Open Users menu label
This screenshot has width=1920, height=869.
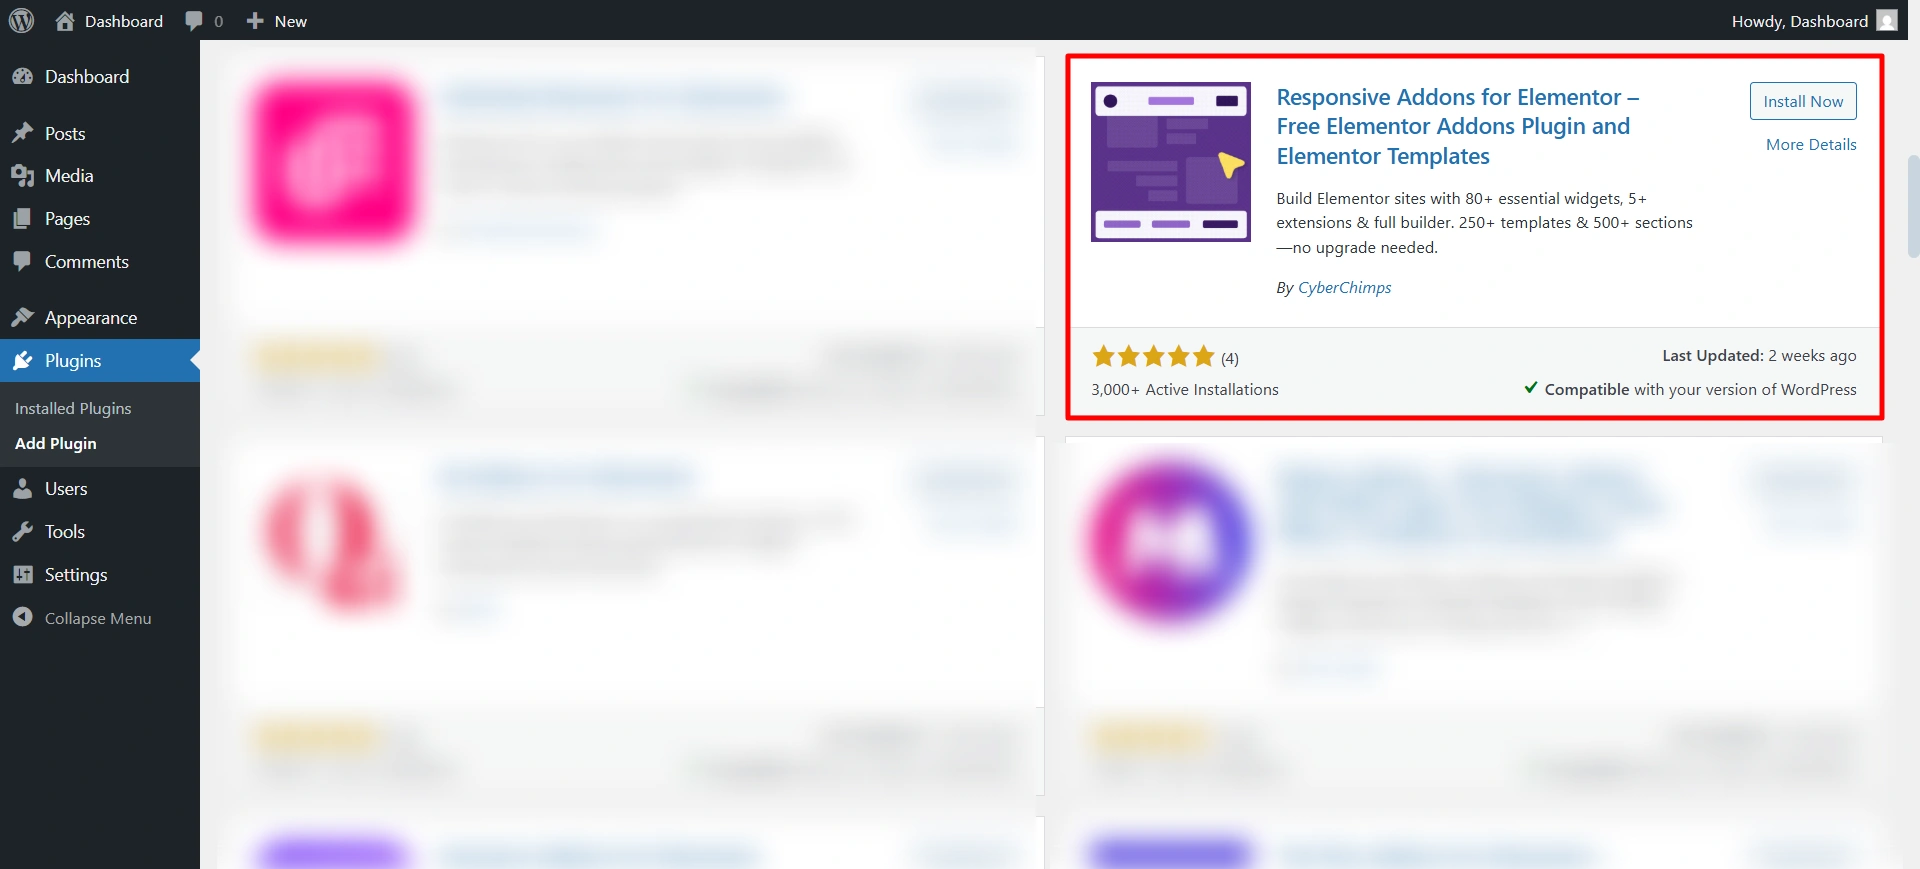(66, 489)
